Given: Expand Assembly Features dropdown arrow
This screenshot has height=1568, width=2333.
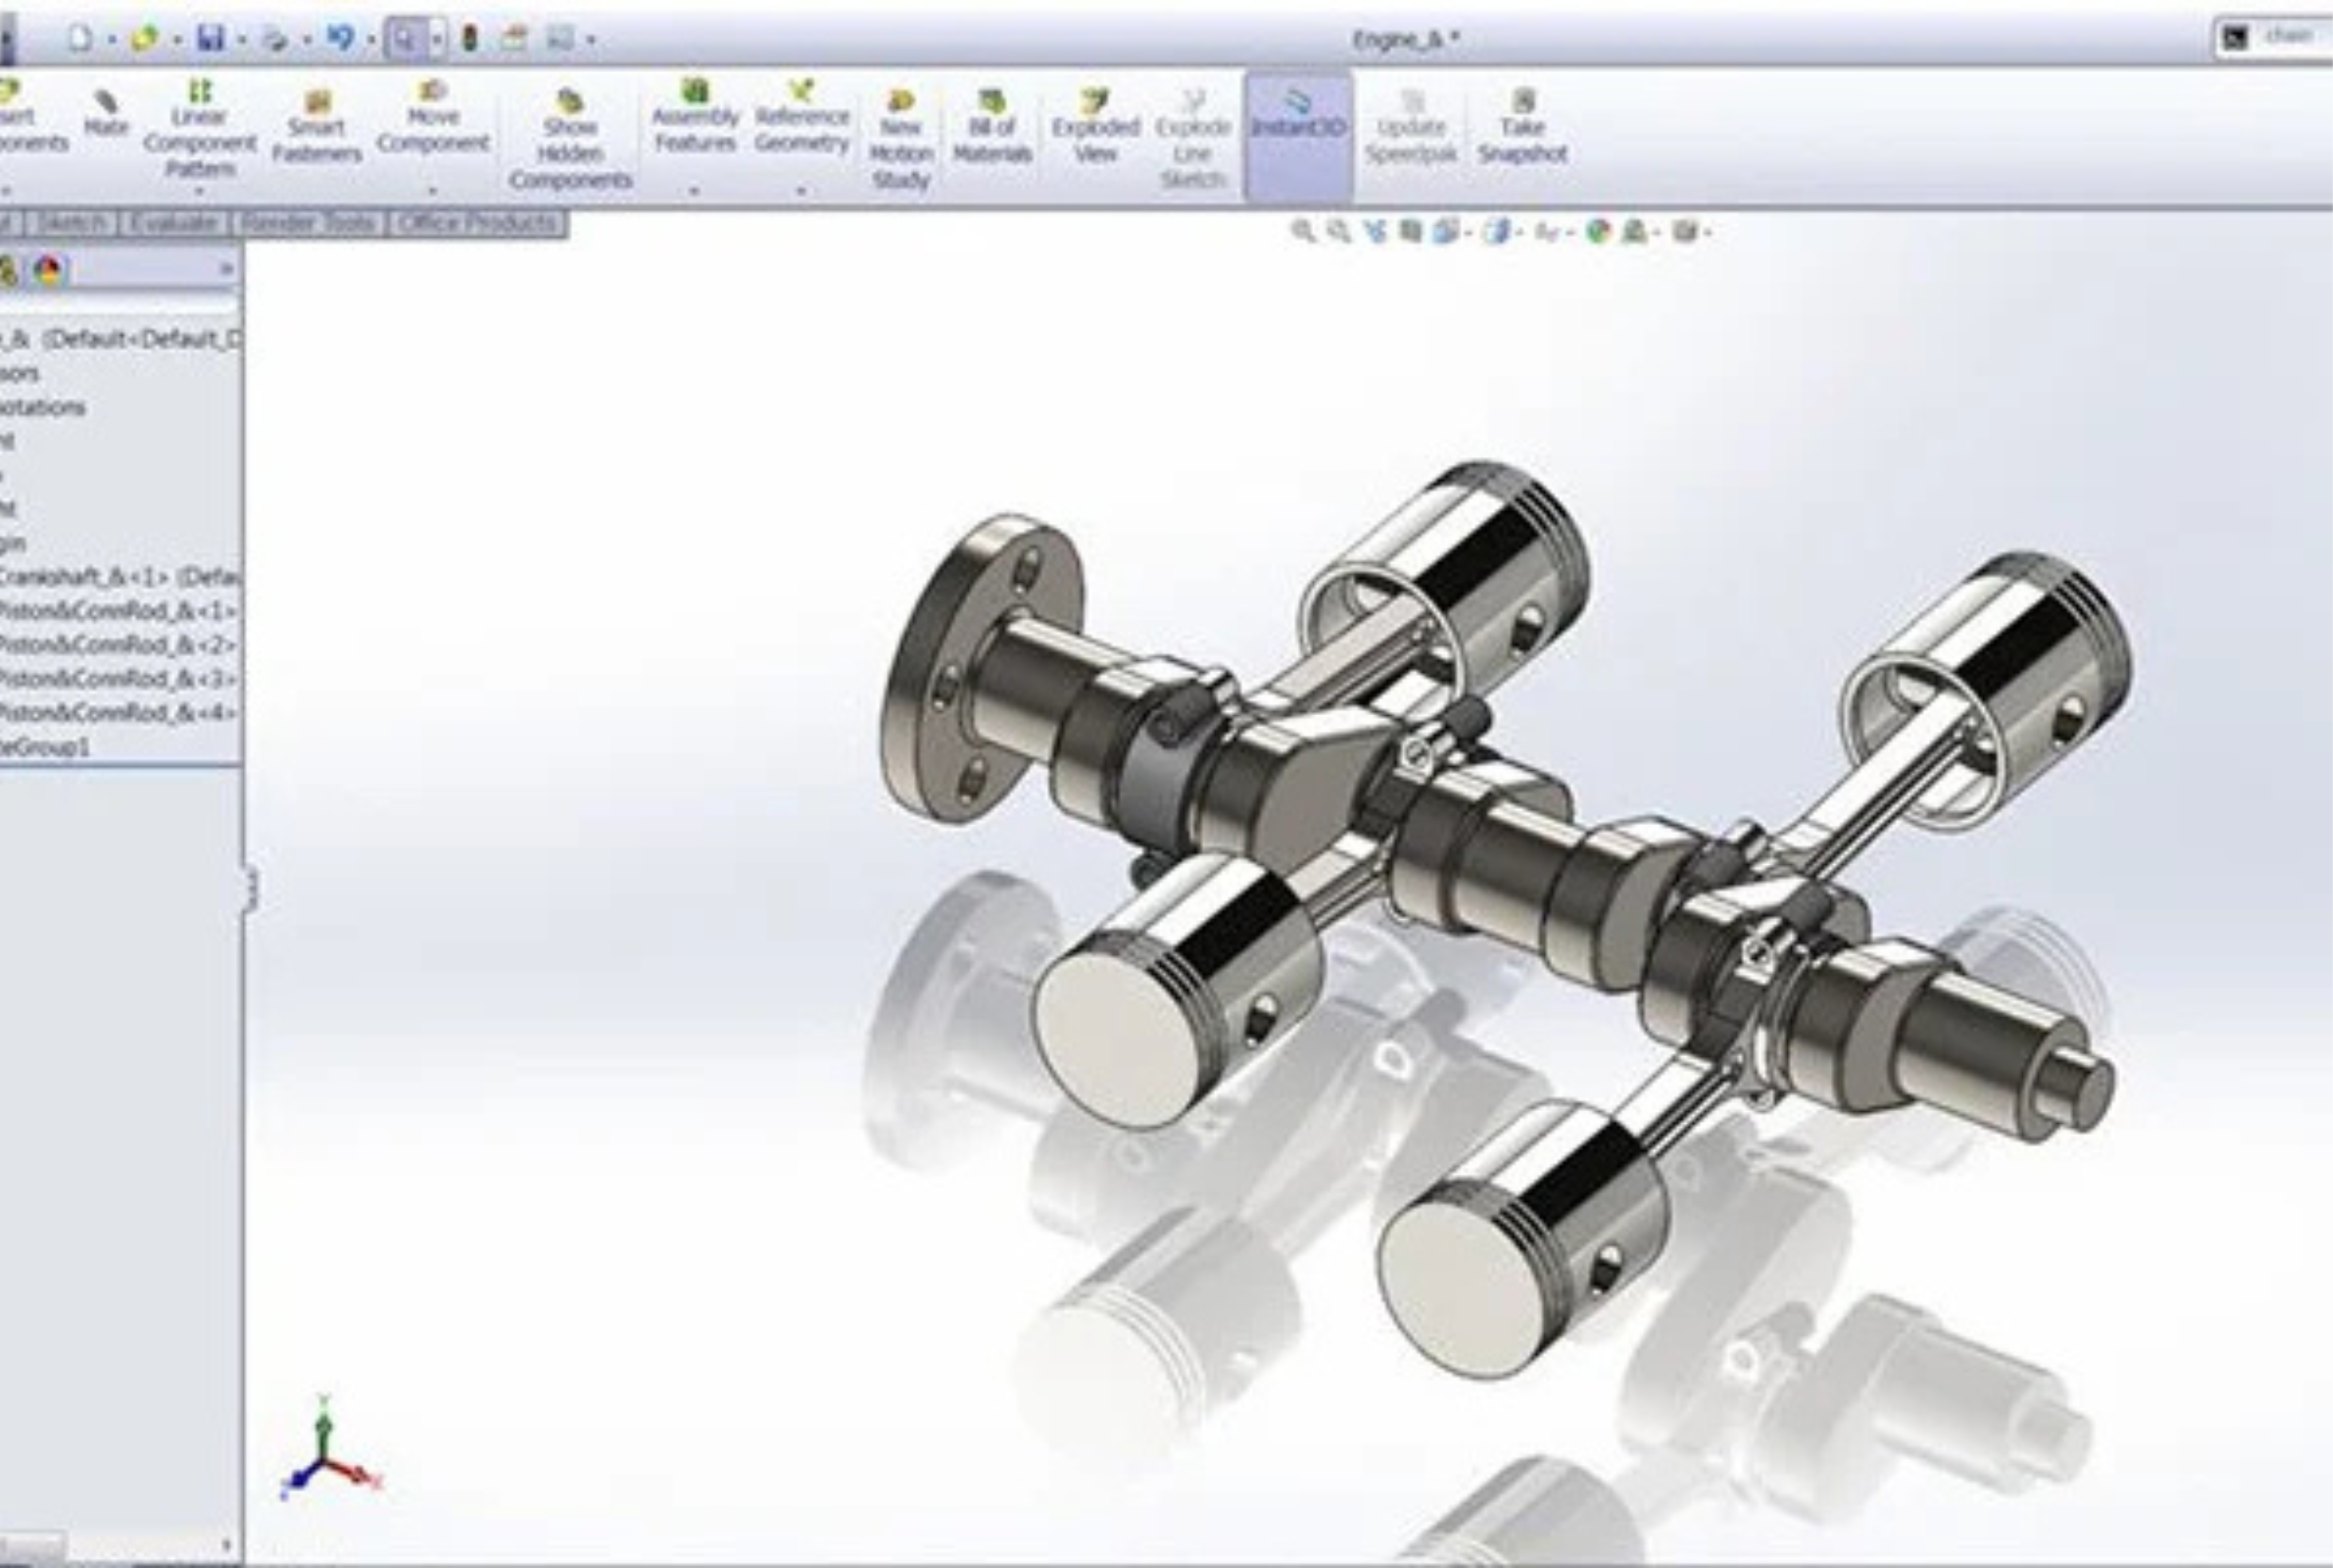Looking at the screenshot, I should tap(694, 190).
